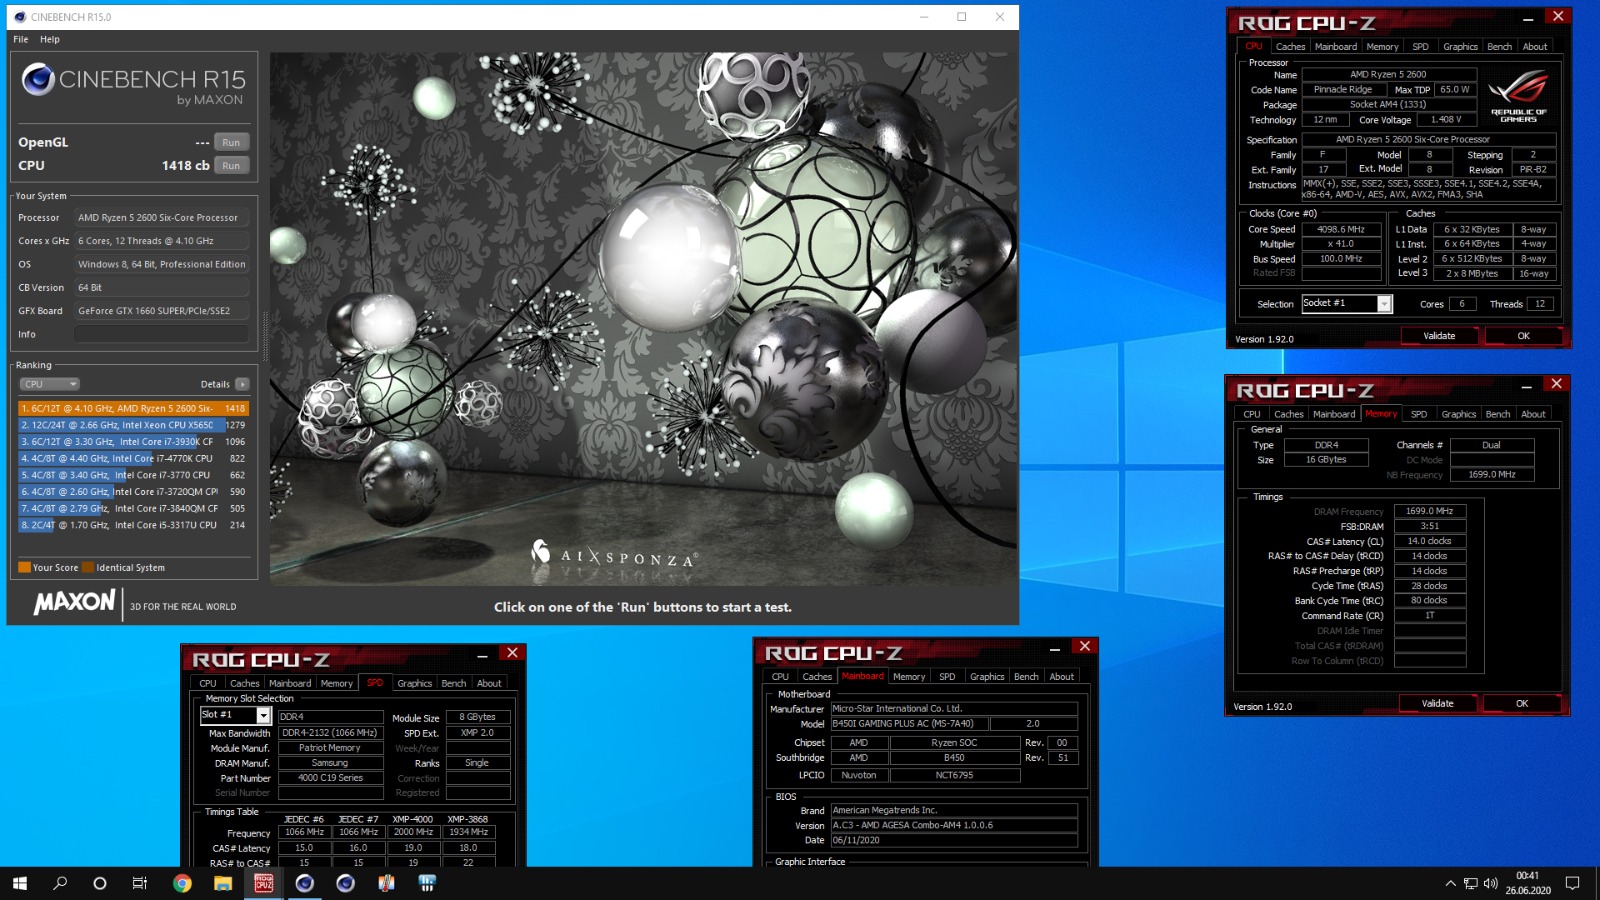
Task: Open About tab in top-right CPU-Z window
Action: [x=1535, y=46]
